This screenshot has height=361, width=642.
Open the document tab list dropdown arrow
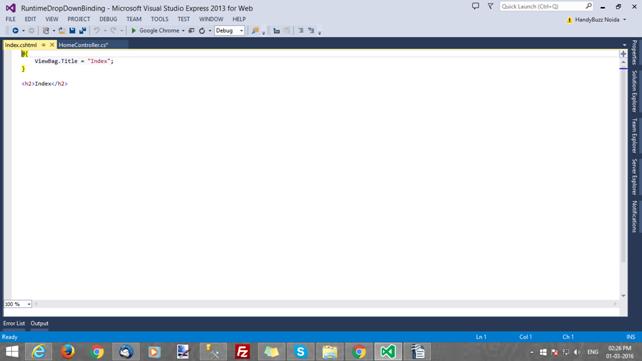tap(624, 45)
